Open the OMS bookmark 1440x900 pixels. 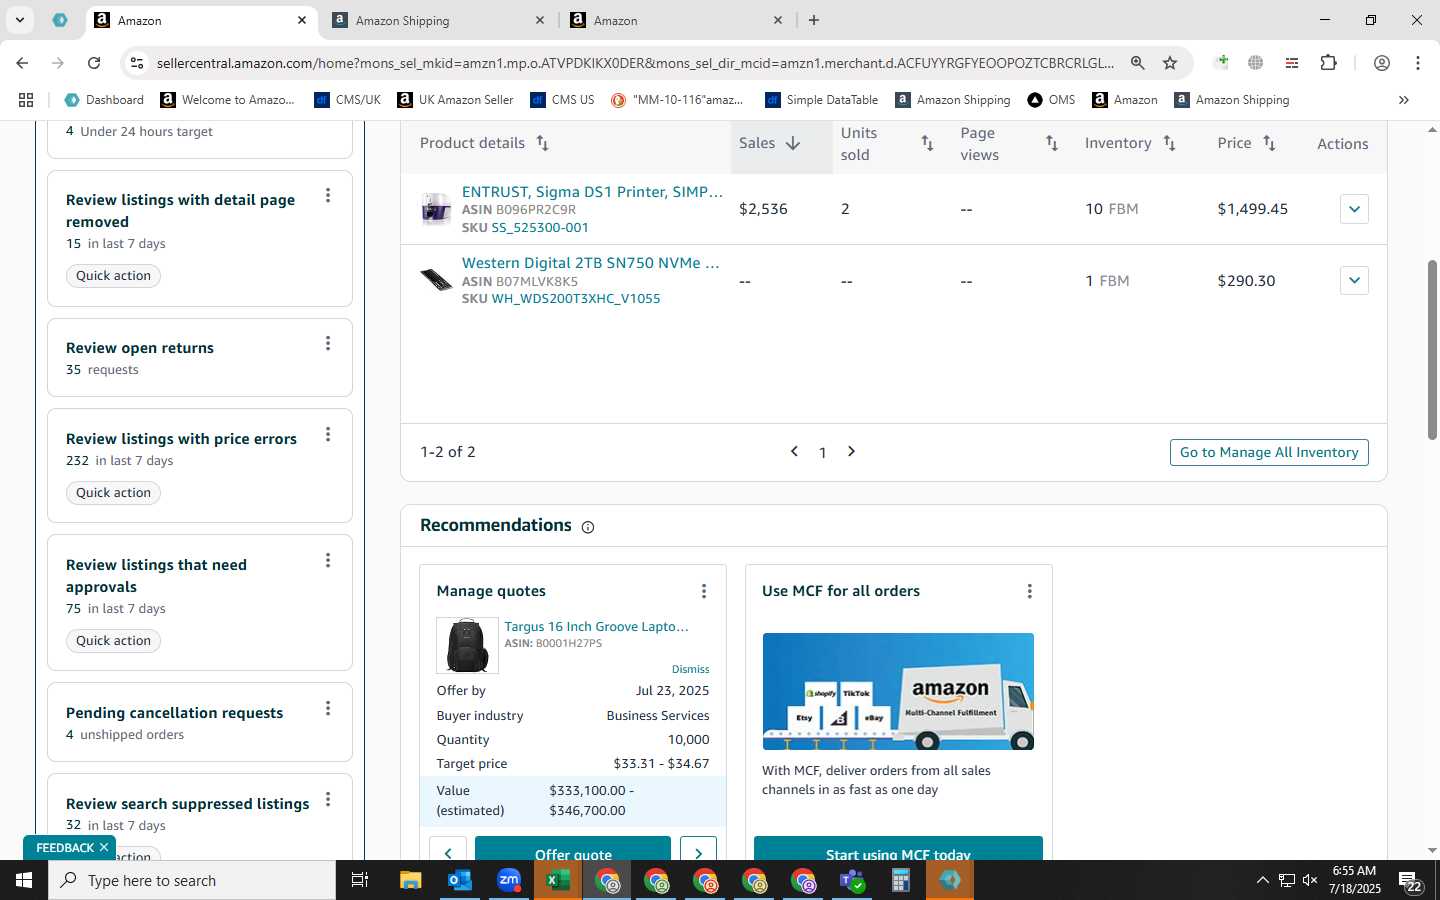[1052, 100]
